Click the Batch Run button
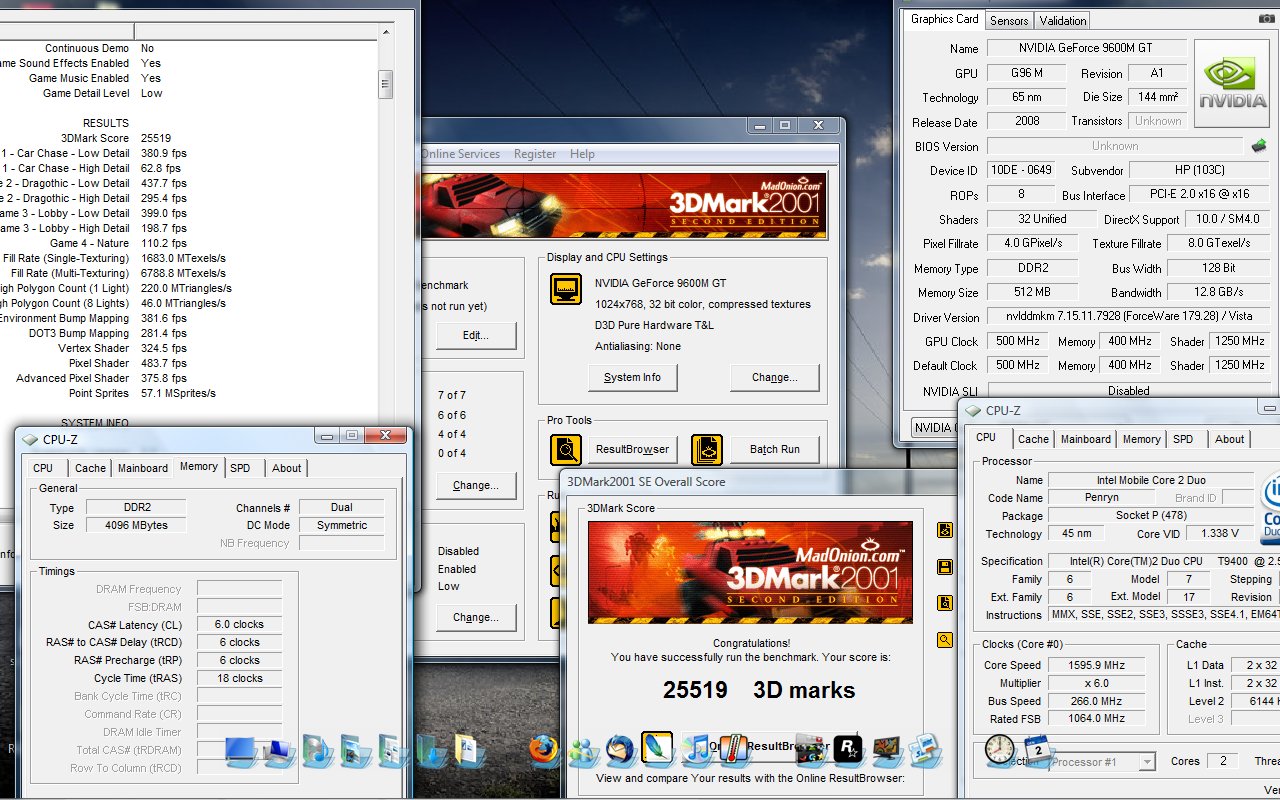Image resolution: width=1280 pixels, height=800 pixels. (775, 449)
